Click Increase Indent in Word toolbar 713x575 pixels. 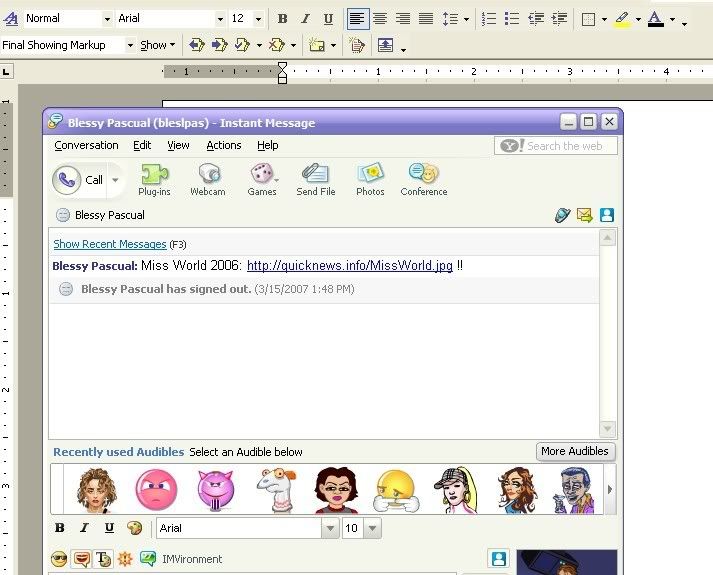559,19
